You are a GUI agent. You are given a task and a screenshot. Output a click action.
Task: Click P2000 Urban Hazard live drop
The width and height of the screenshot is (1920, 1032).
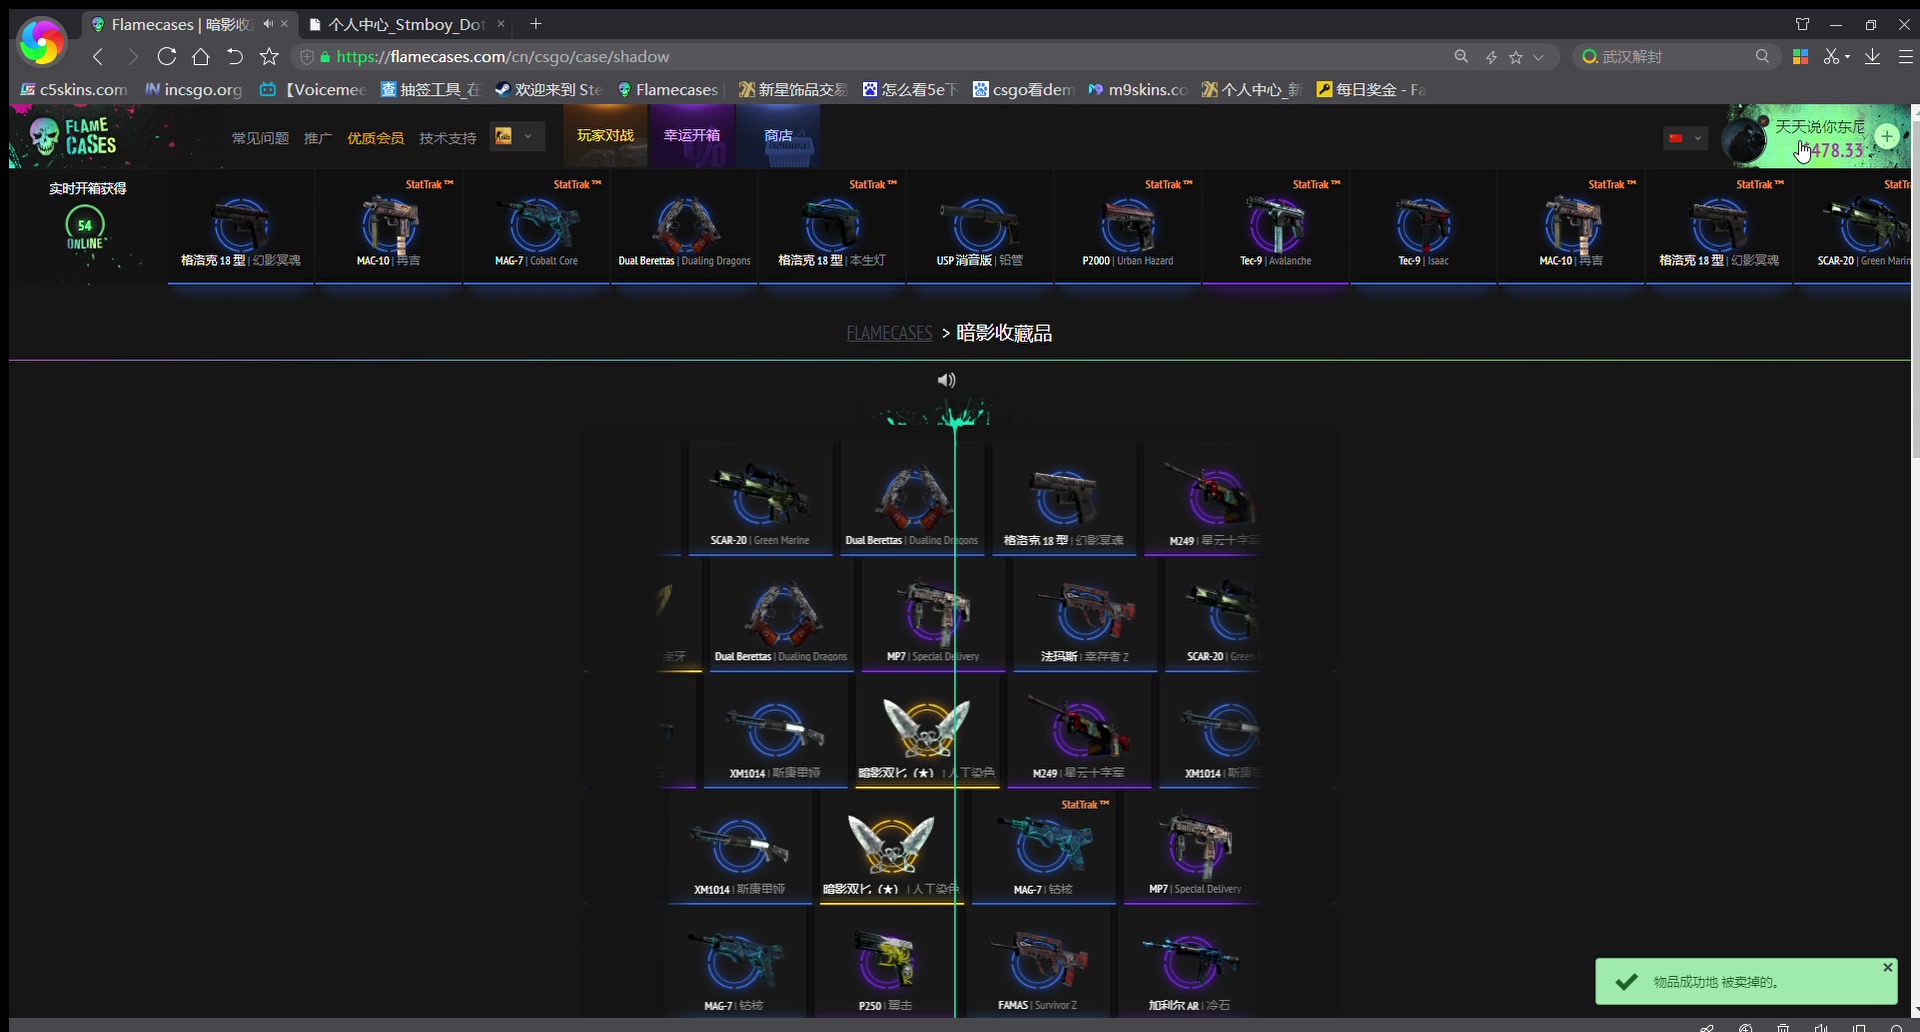tap(1128, 228)
